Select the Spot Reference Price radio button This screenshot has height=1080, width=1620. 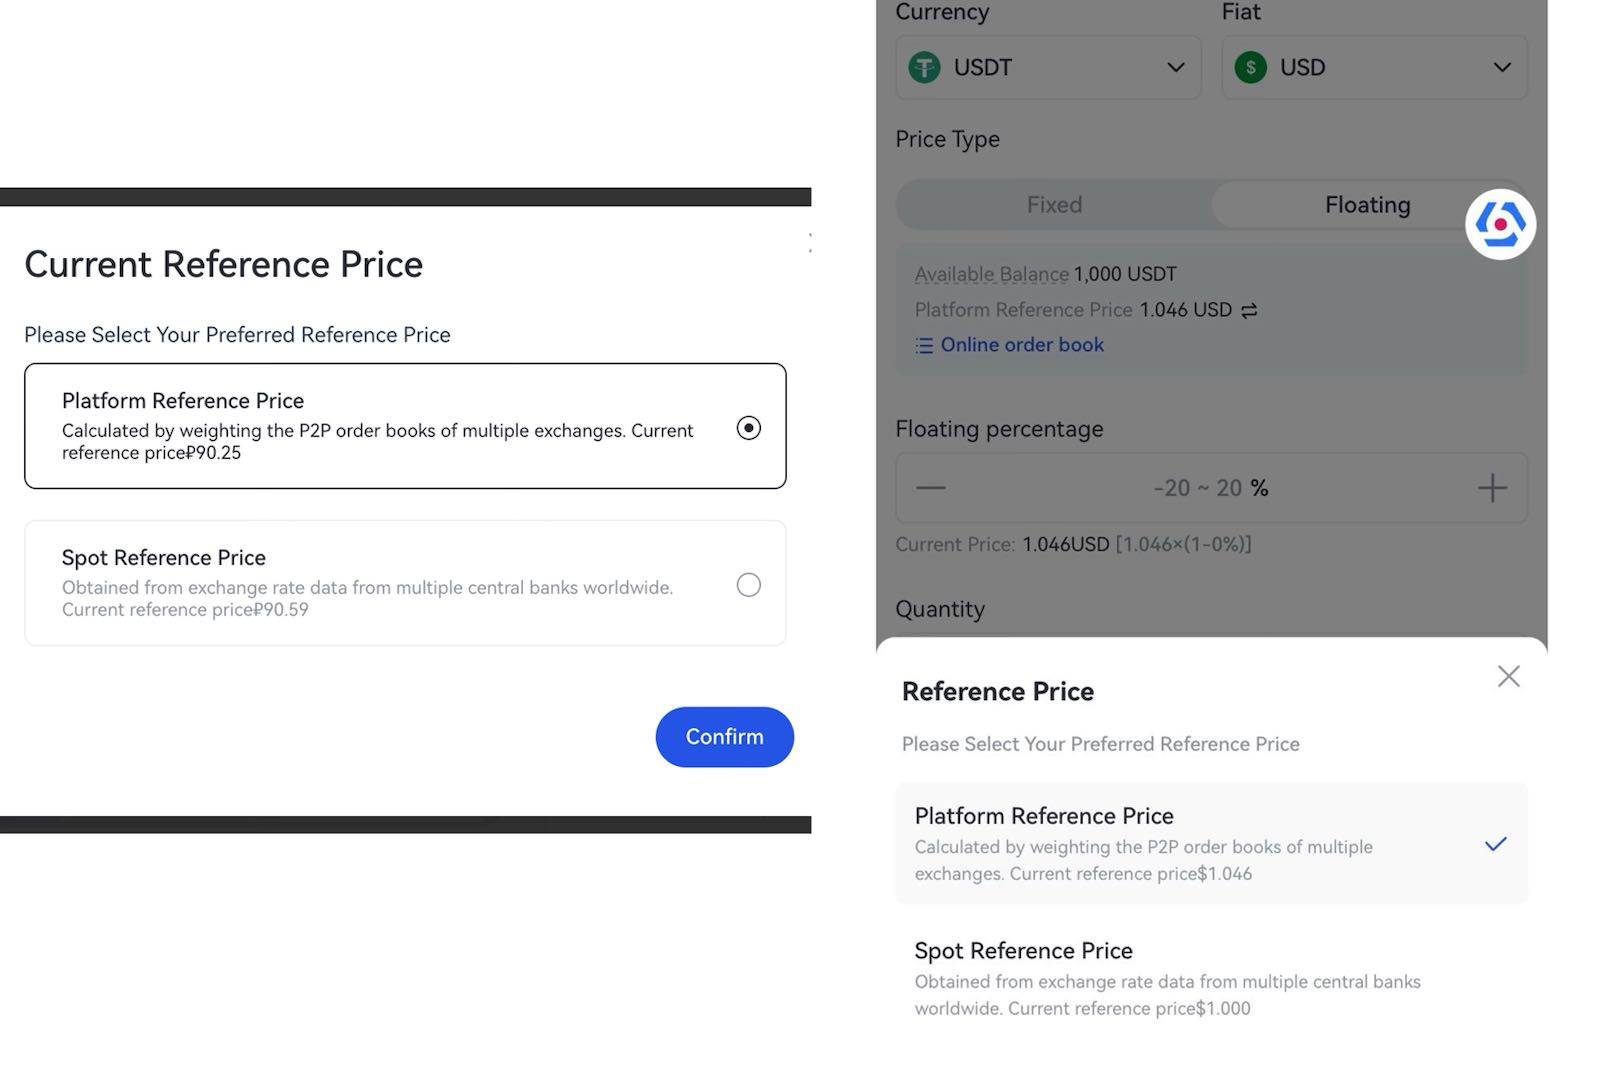pos(748,585)
